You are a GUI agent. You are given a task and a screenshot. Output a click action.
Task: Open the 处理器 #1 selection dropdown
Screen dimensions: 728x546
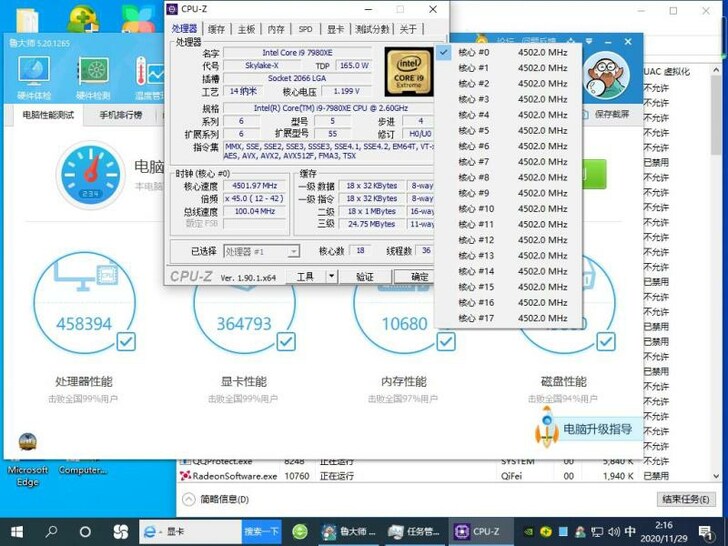(x=261, y=252)
